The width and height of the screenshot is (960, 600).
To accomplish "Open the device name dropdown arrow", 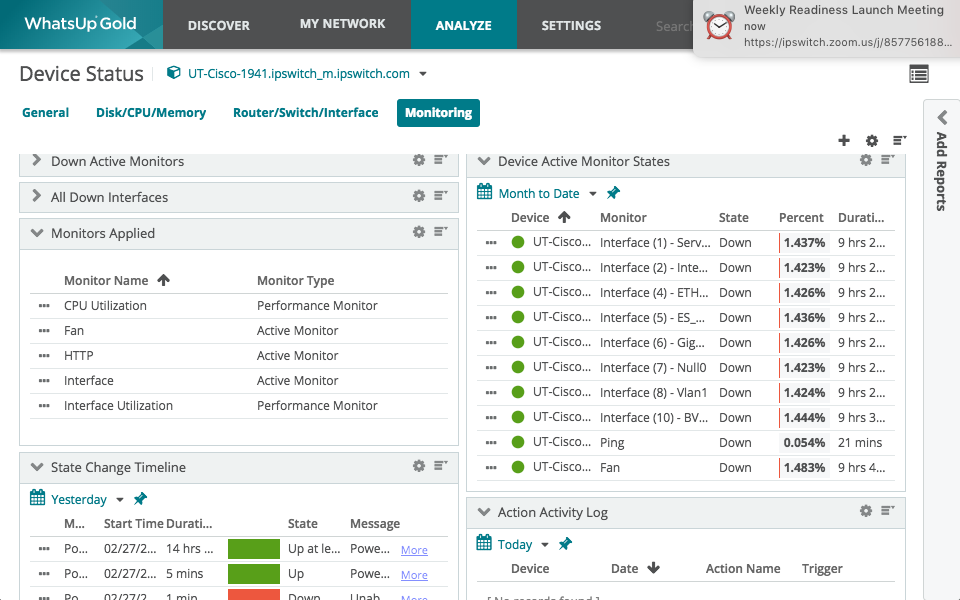I will point(423,74).
